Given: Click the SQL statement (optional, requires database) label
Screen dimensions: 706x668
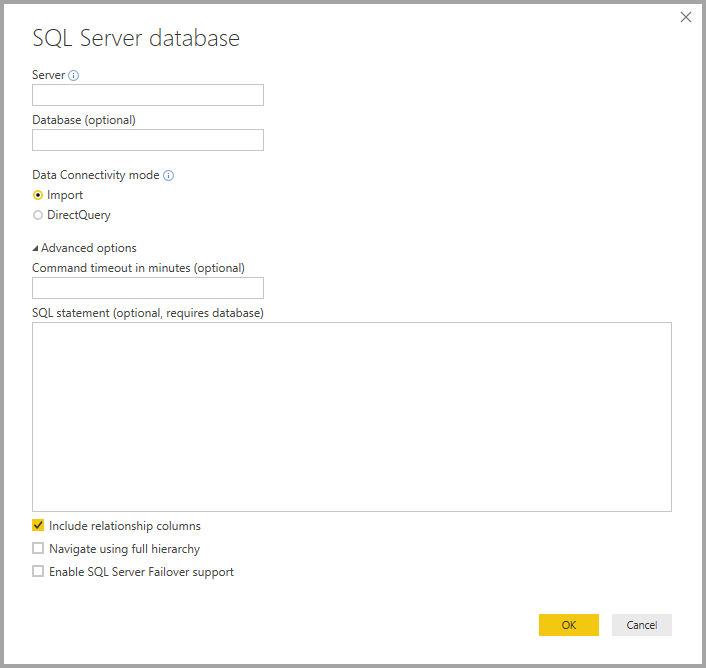Looking at the screenshot, I should [148, 313].
